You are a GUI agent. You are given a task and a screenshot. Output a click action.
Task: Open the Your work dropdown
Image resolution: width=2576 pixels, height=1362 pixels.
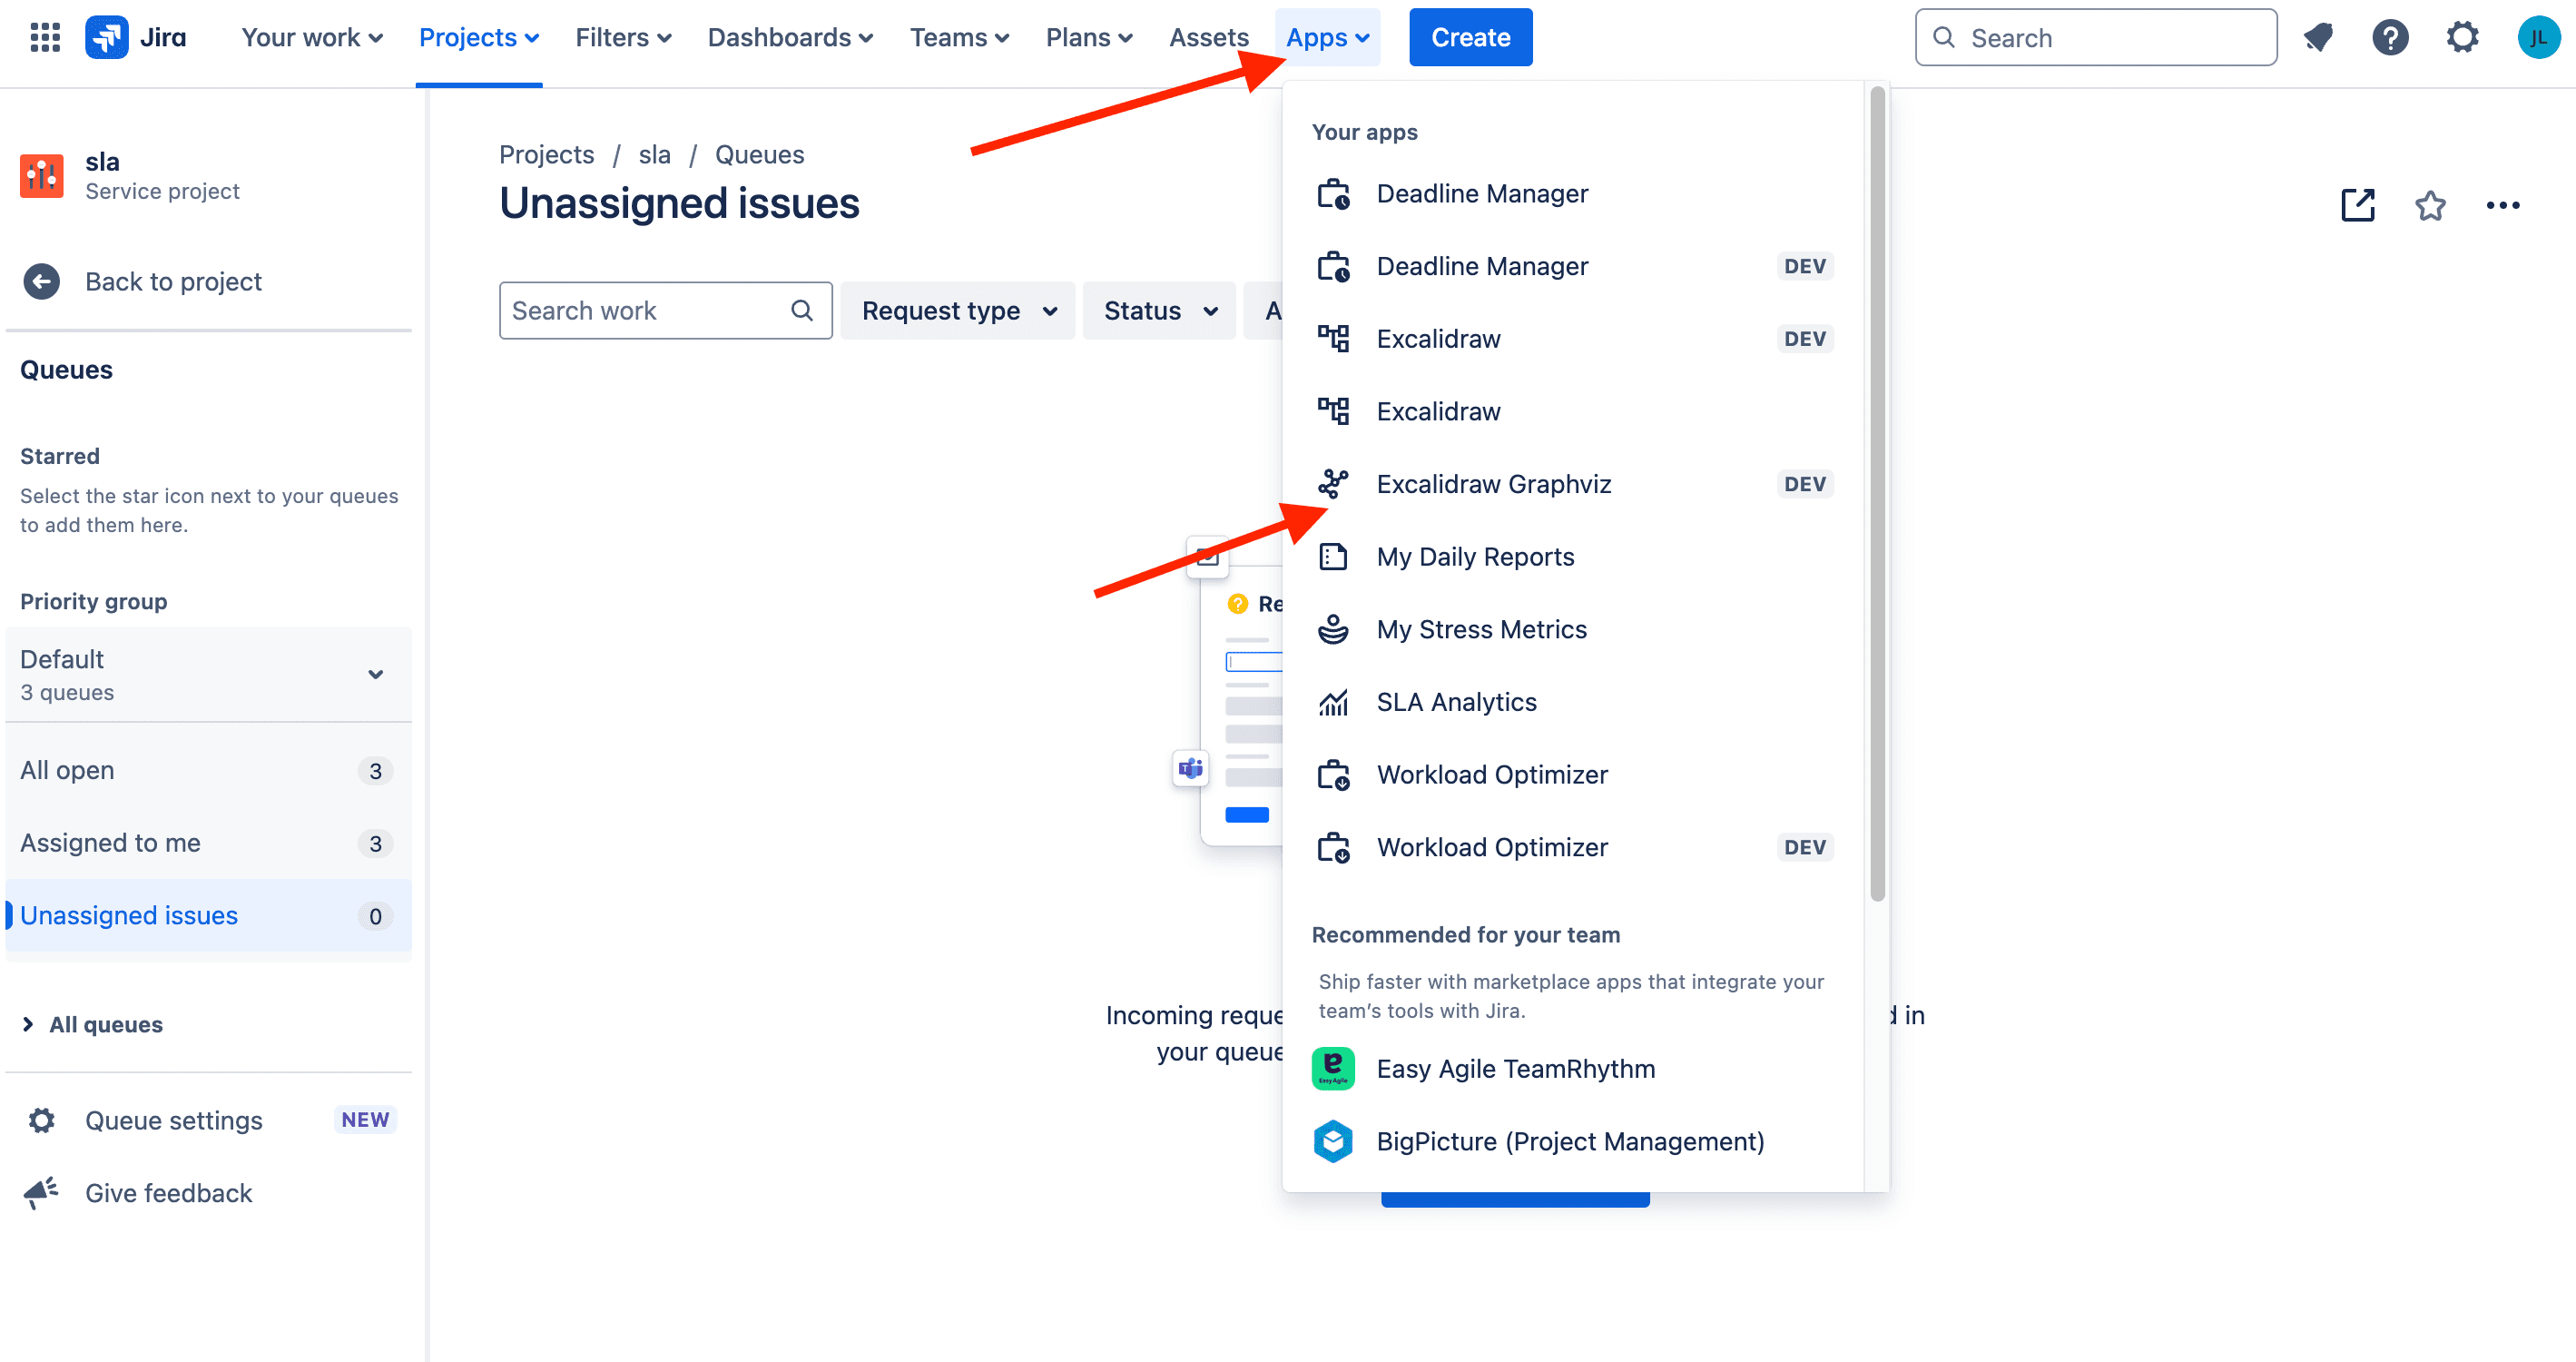coord(312,38)
